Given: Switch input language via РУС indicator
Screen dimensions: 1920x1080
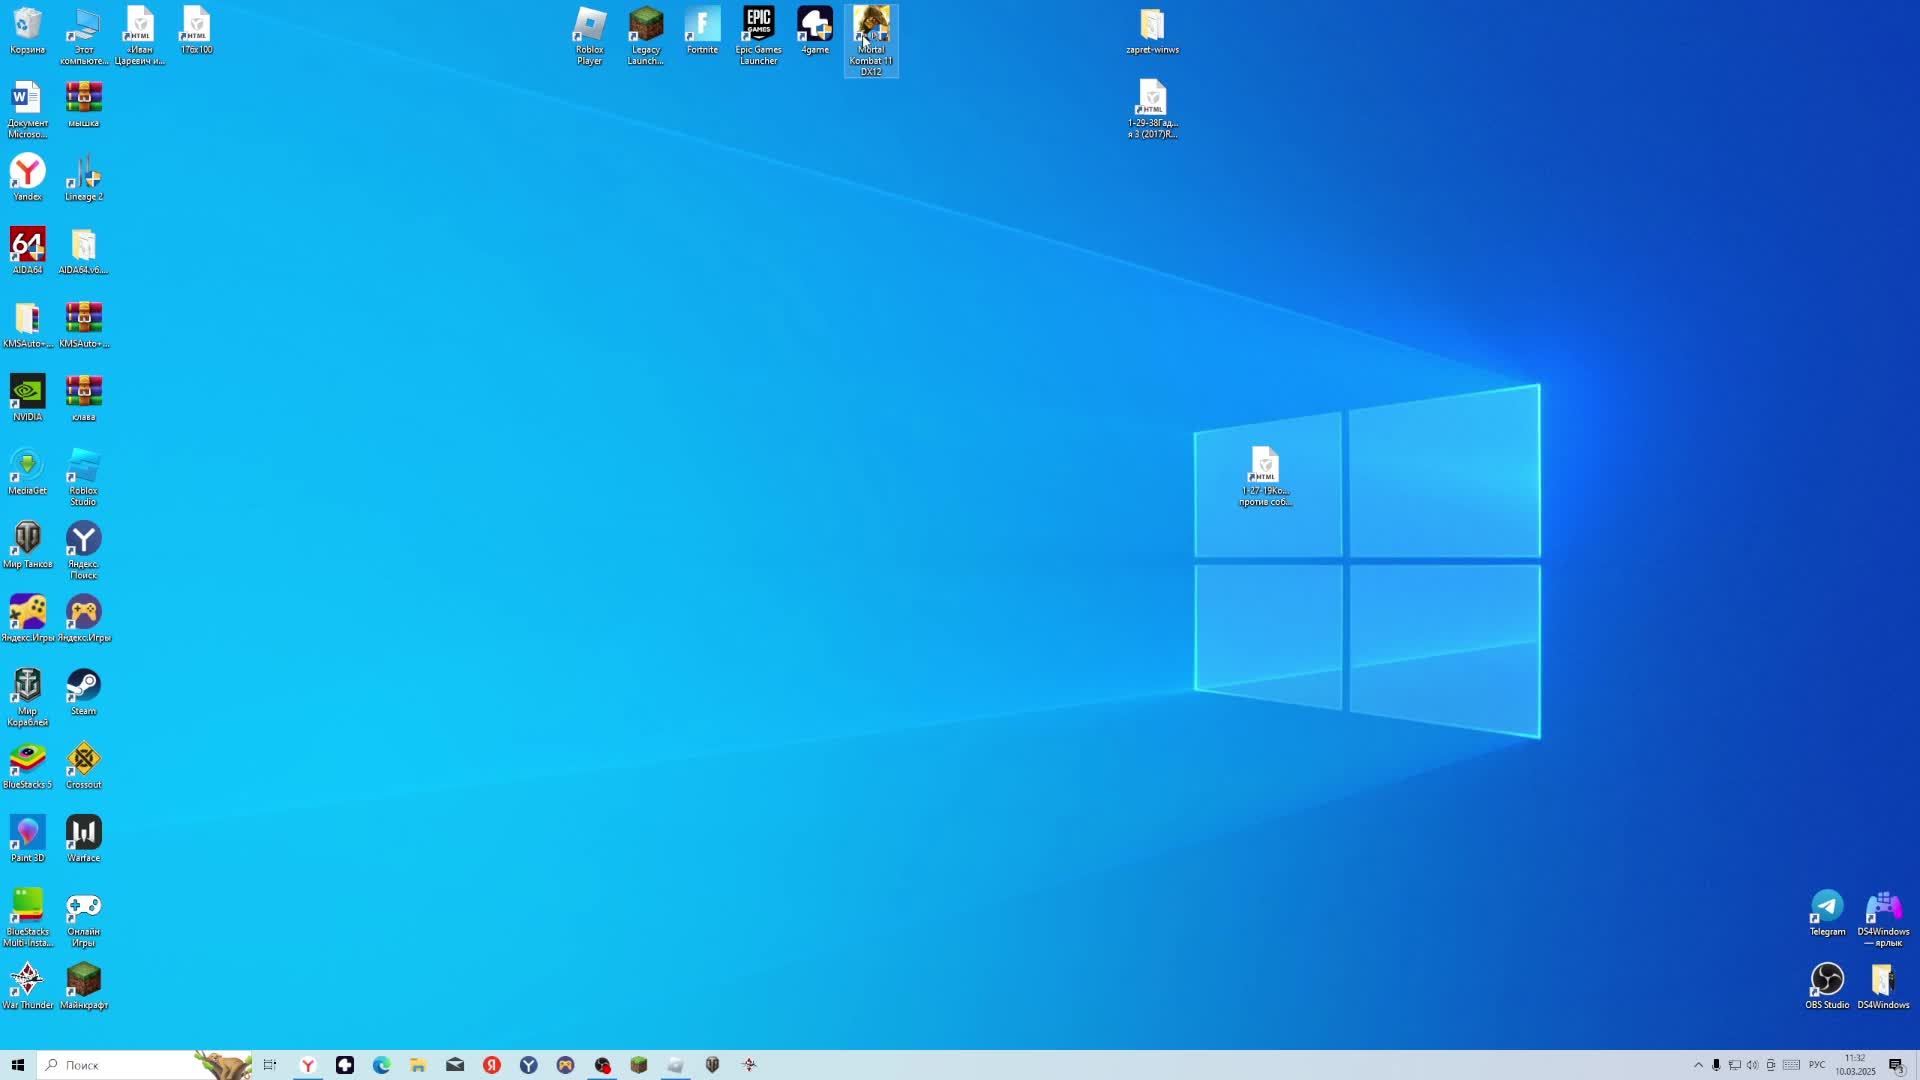Looking at the screenshot, I should [x=1817, y=1065].
